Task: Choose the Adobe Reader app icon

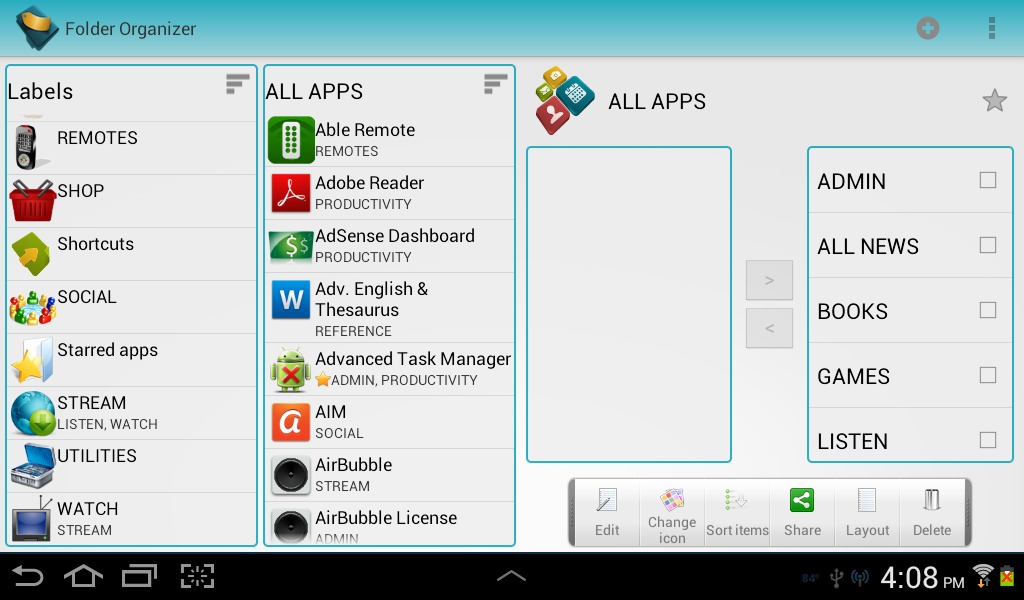Action: pos(291,193)
